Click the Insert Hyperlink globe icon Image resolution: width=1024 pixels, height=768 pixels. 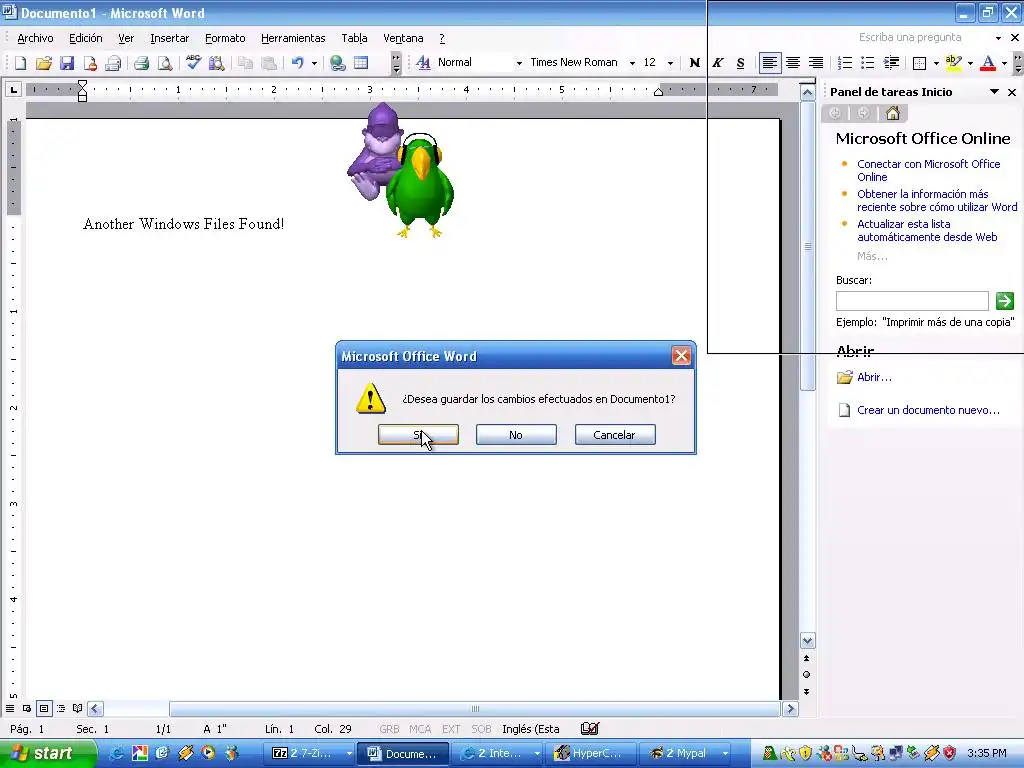pyautogui.click(x=338, y=63)
